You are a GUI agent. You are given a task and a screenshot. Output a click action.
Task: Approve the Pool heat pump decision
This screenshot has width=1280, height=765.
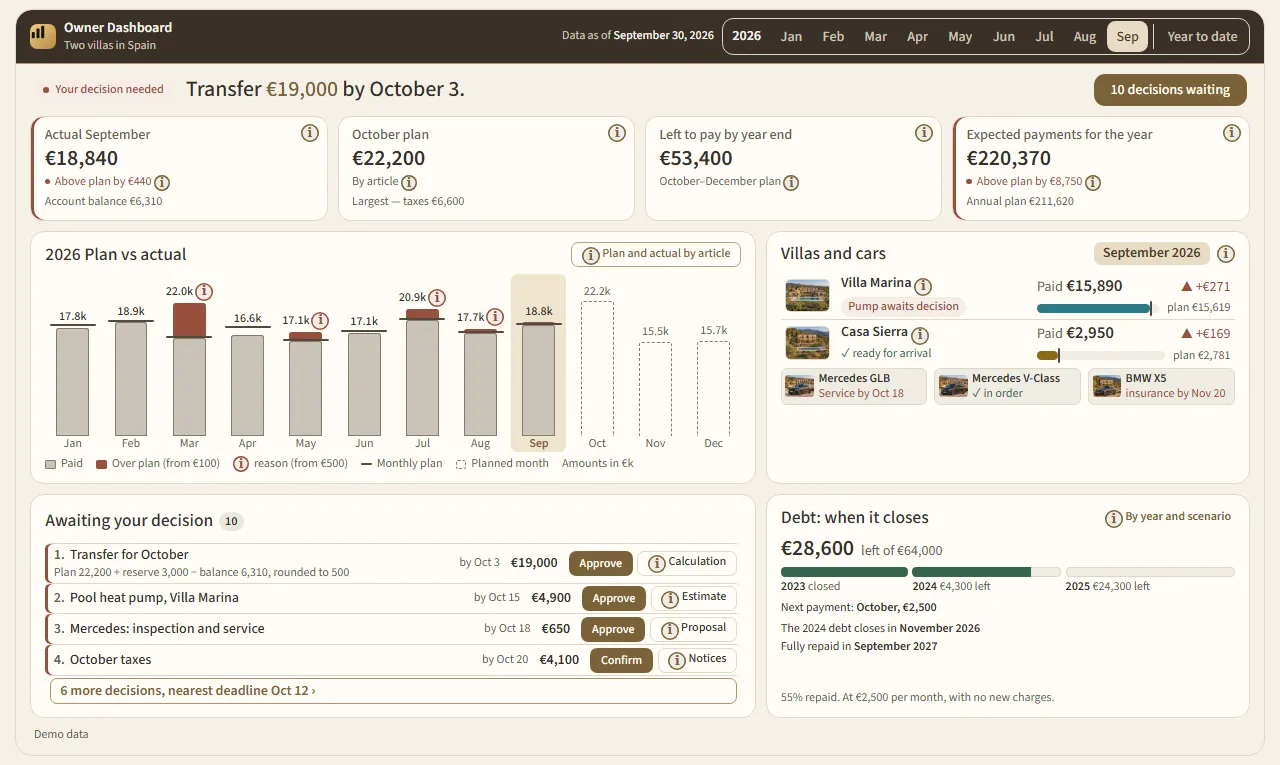point(614,598)
